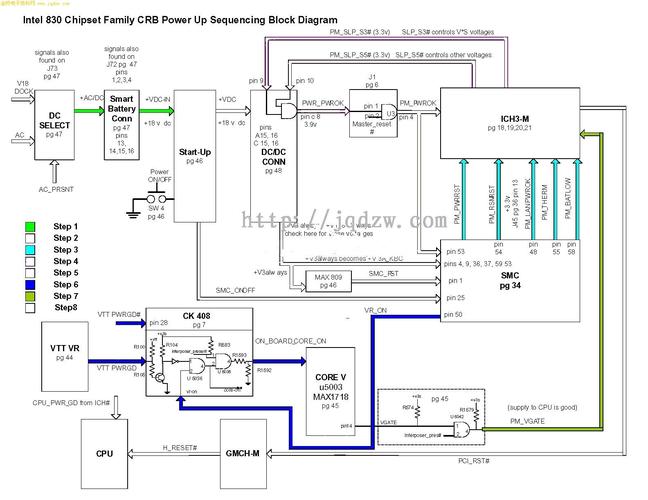648x500 pixels.
Task: Click the U6042 gate in pg 45 box
Action: (x=462, y=430)
